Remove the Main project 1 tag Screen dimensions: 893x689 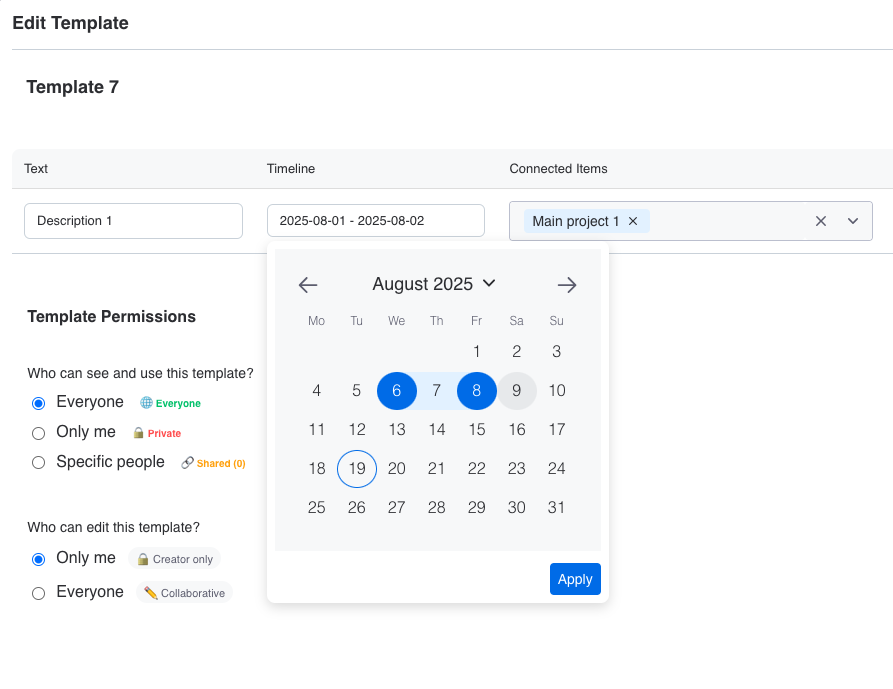click(633, 221)
